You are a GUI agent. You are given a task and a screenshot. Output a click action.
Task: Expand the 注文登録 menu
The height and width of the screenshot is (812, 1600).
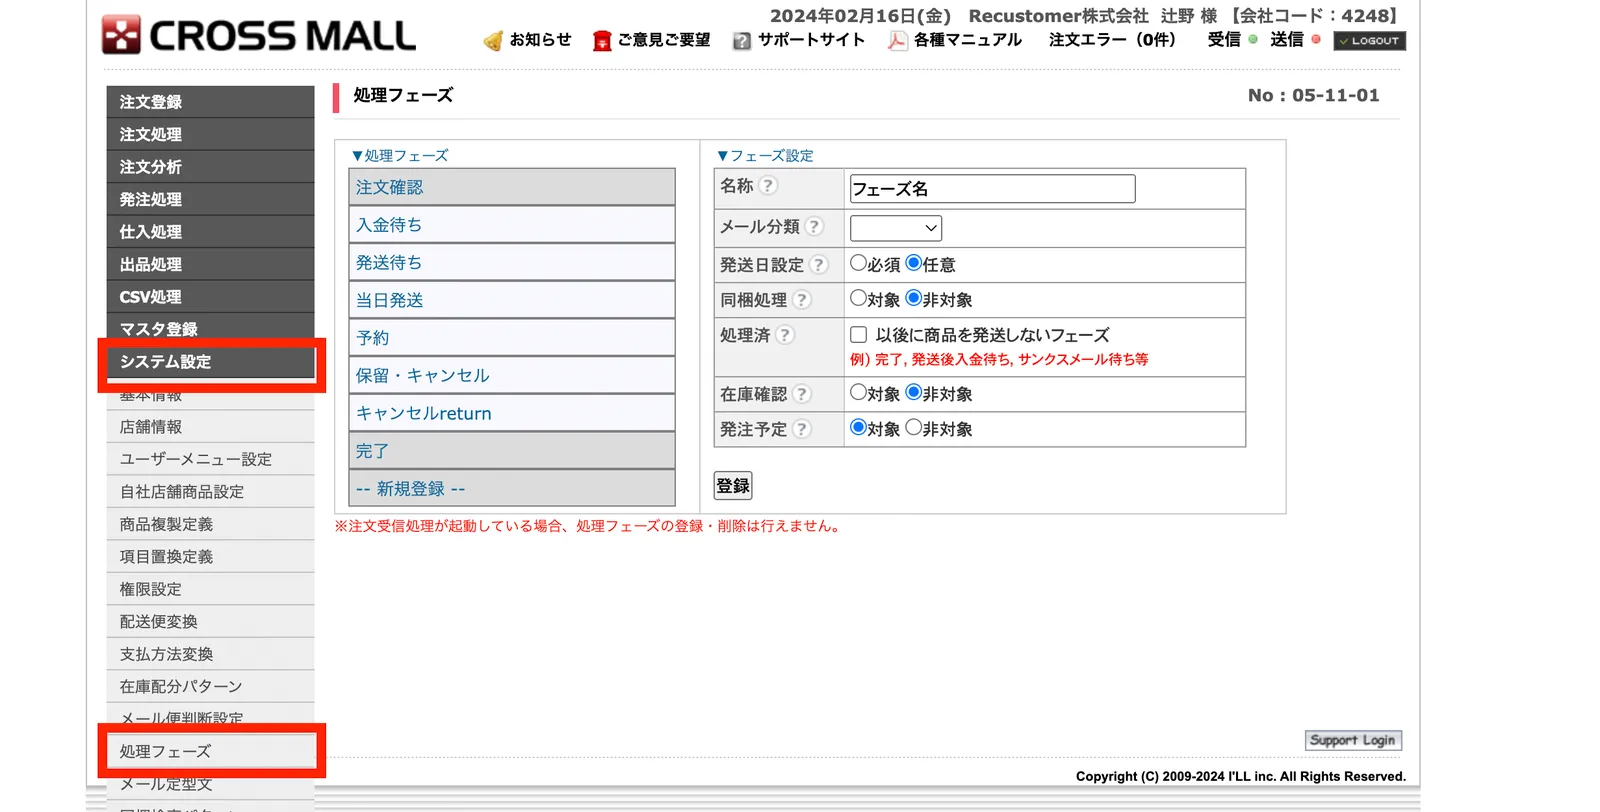click(210, 102)
